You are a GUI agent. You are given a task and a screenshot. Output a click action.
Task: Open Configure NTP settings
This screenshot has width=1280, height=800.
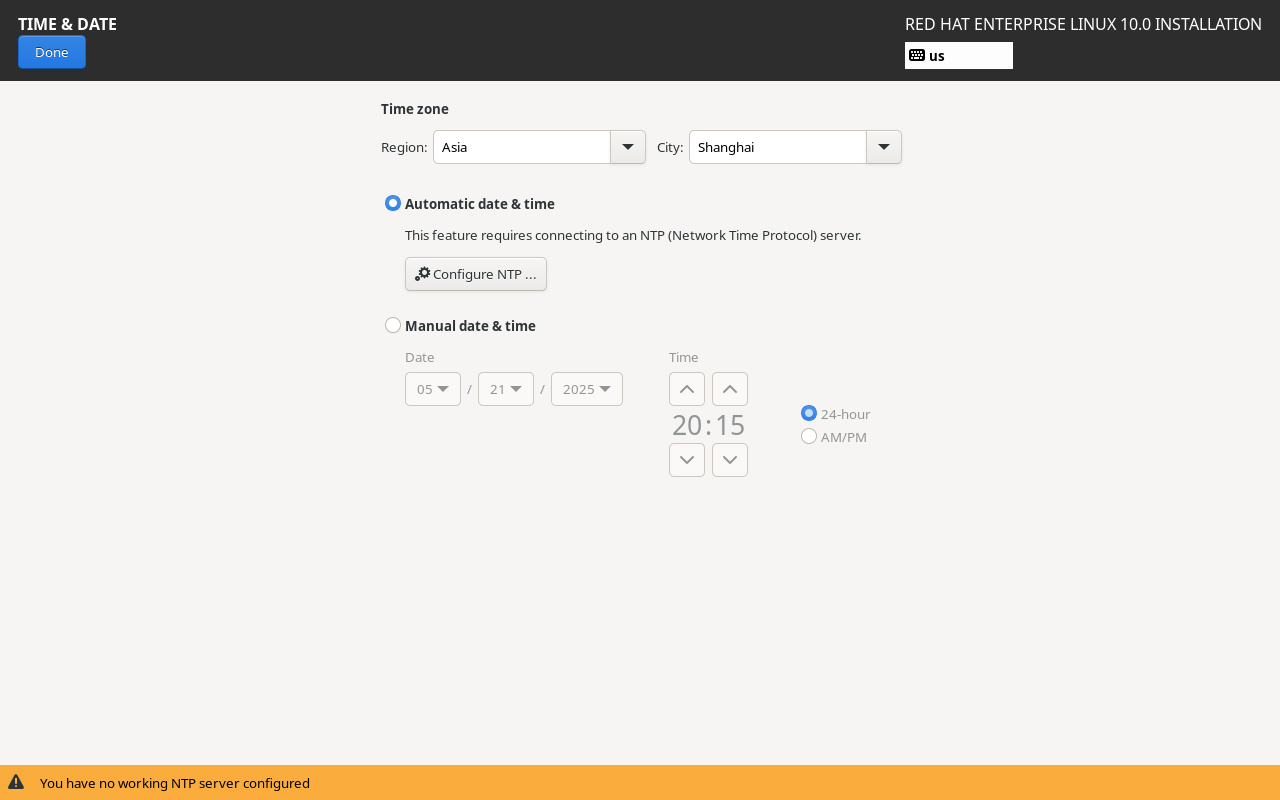click(476, 274)
